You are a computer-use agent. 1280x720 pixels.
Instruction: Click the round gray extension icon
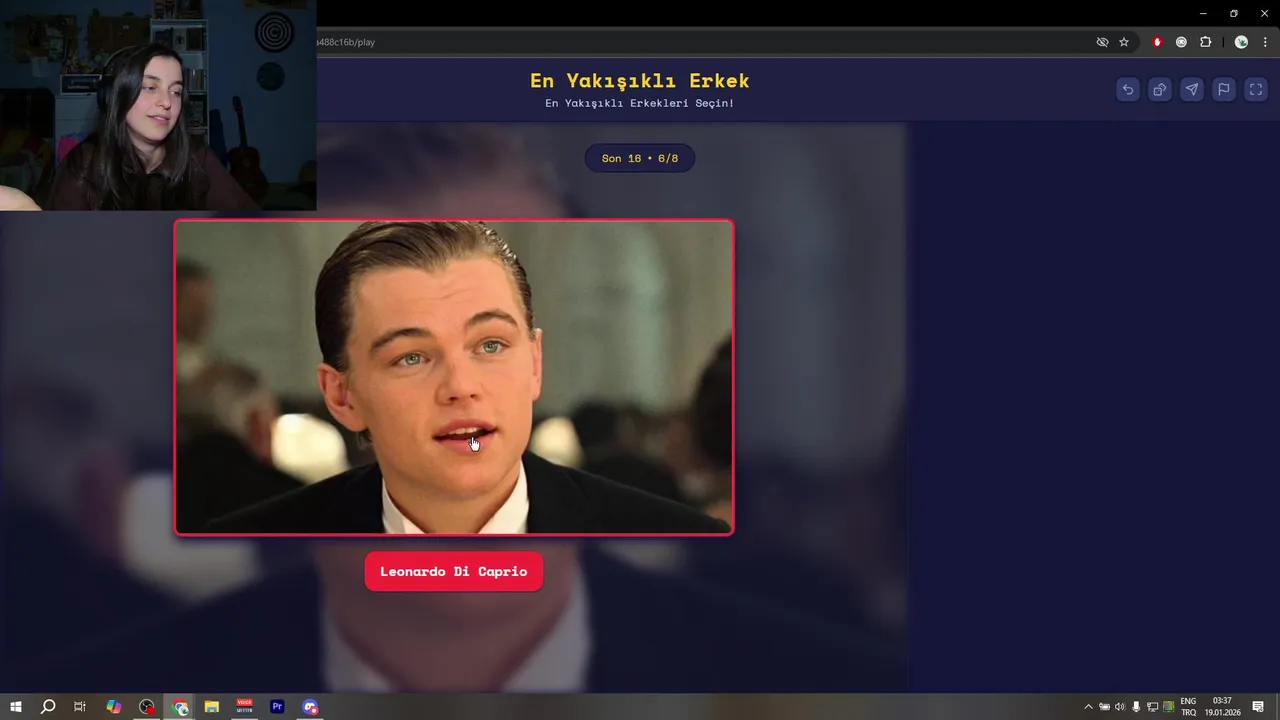(x=1181, y=42)
